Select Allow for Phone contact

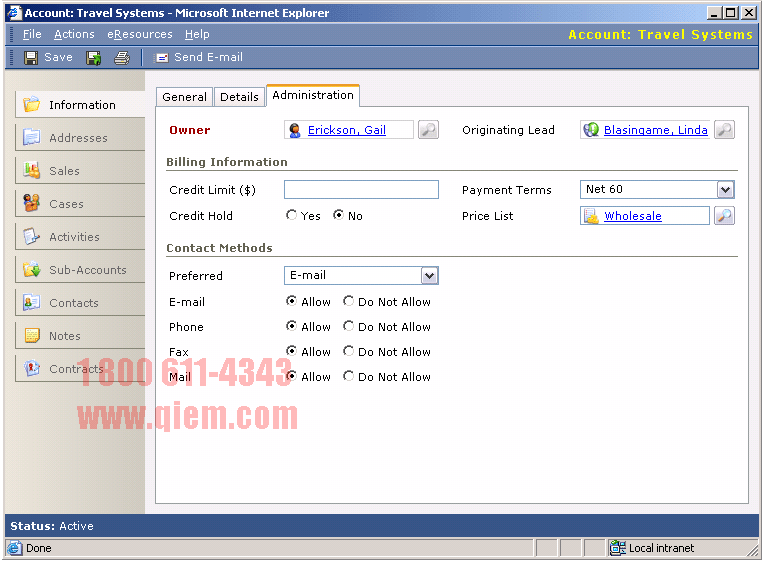(x=291, y=326)
